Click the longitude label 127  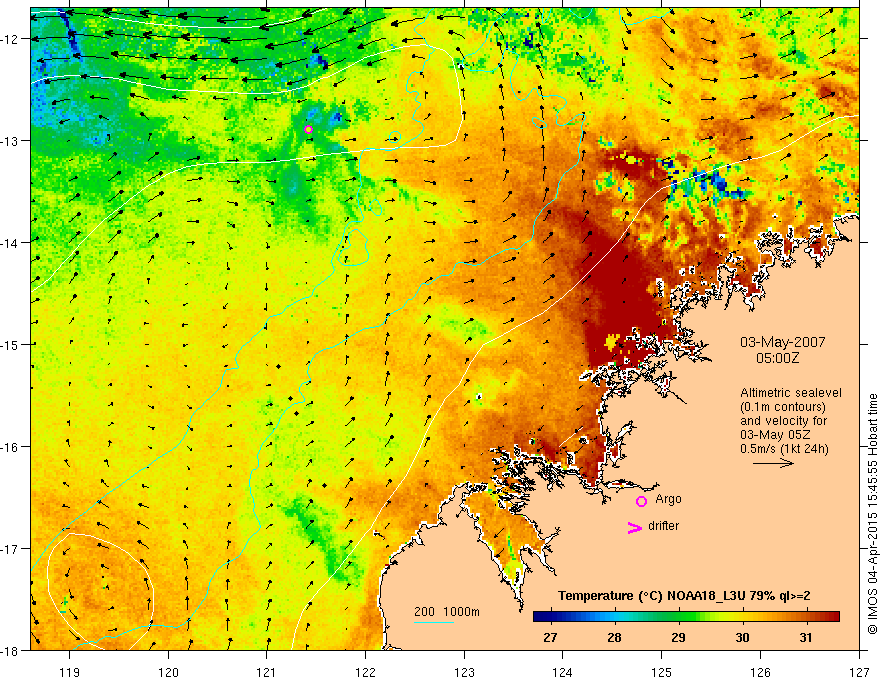pyautogui.click(x=859, y=672)
